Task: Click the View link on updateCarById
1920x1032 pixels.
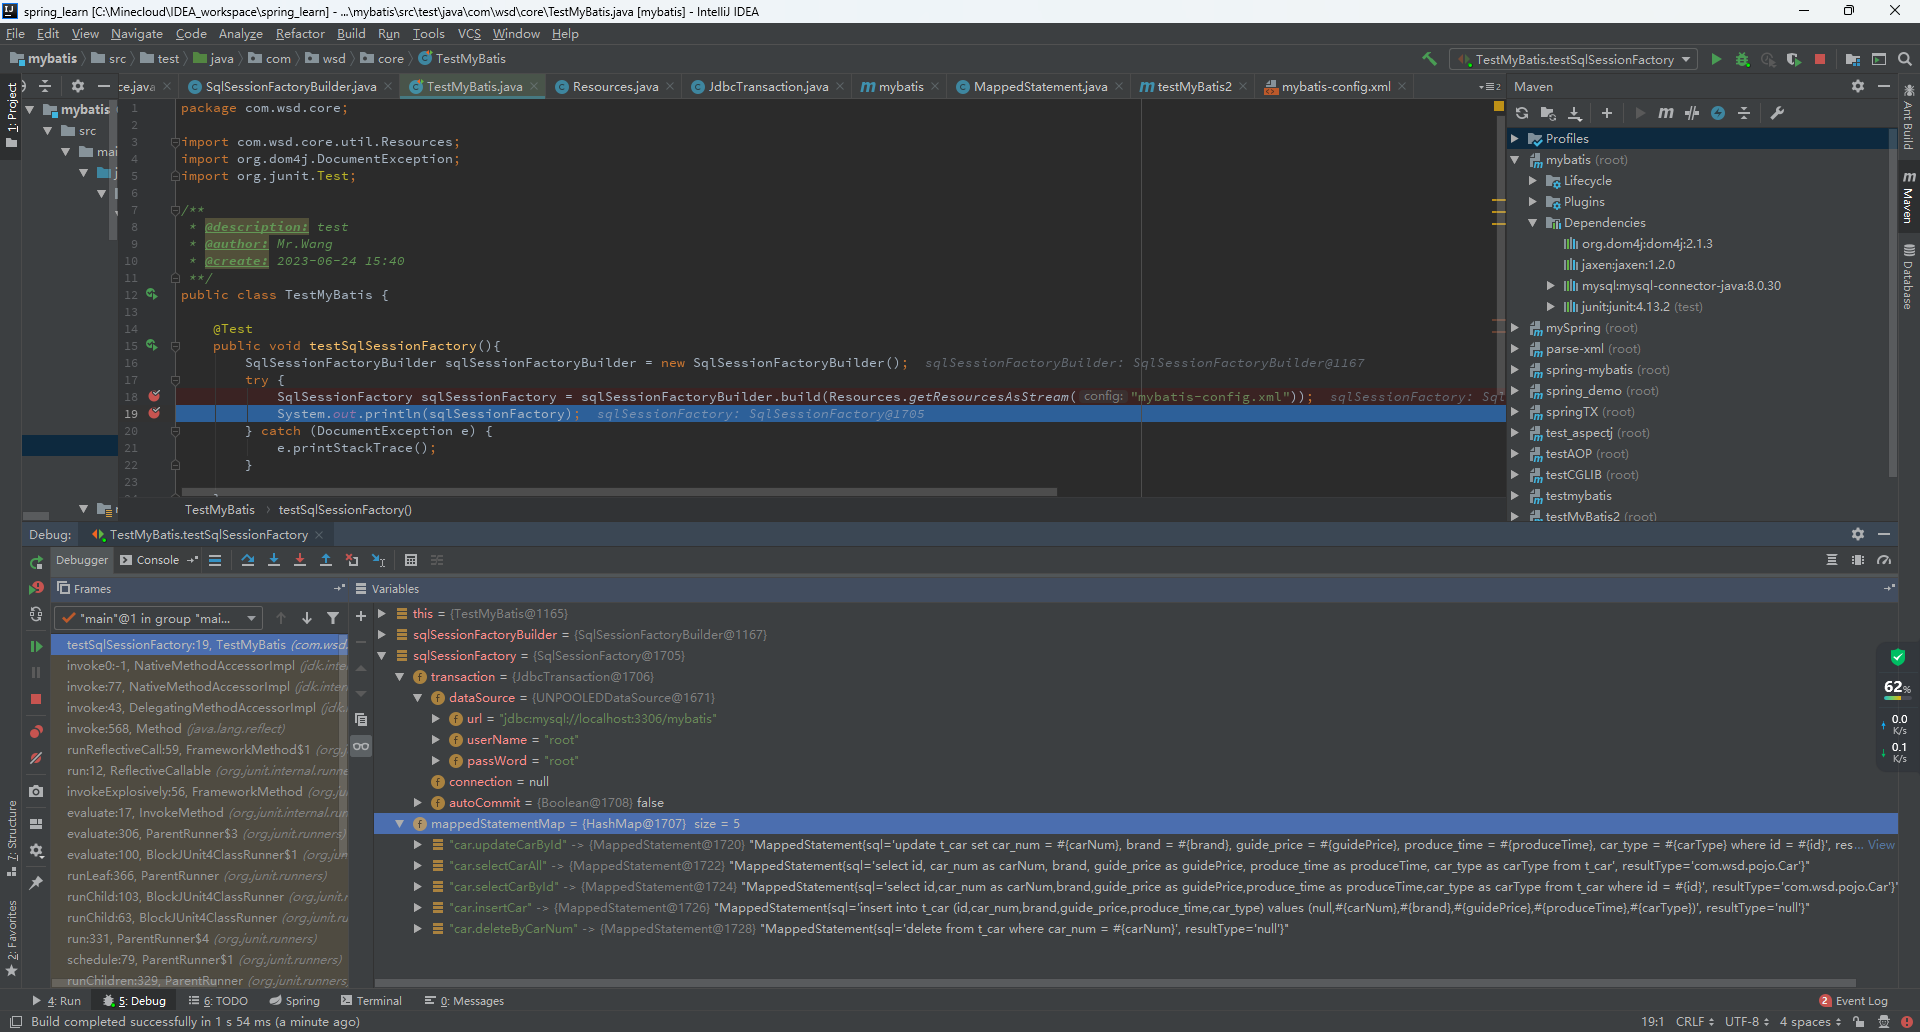Action: pyautogui.click(x=1881, y=845)
